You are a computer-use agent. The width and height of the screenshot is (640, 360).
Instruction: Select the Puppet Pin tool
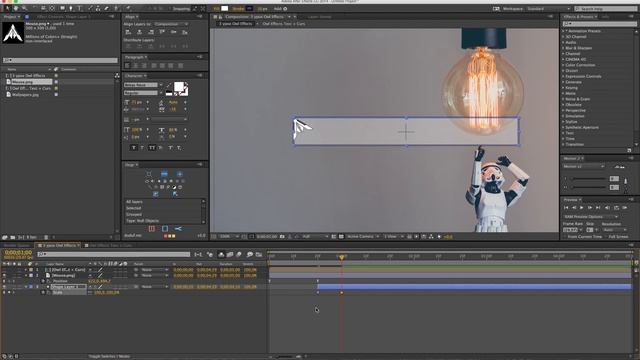tap(128, 8)
